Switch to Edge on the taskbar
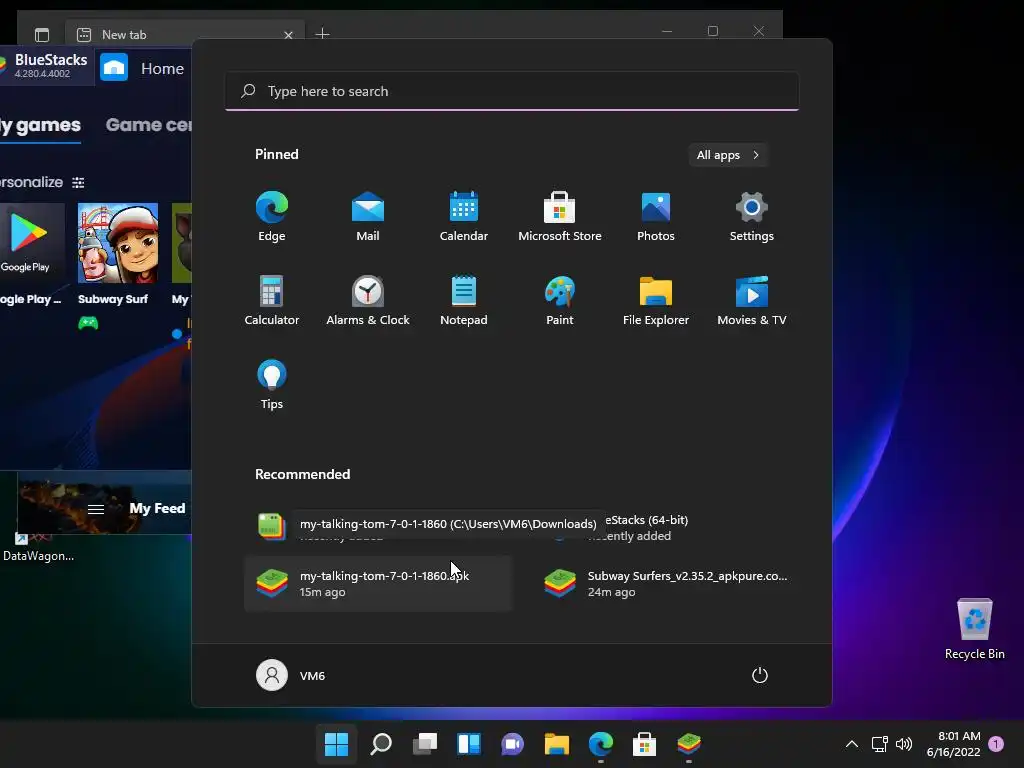 pos(601,744)
